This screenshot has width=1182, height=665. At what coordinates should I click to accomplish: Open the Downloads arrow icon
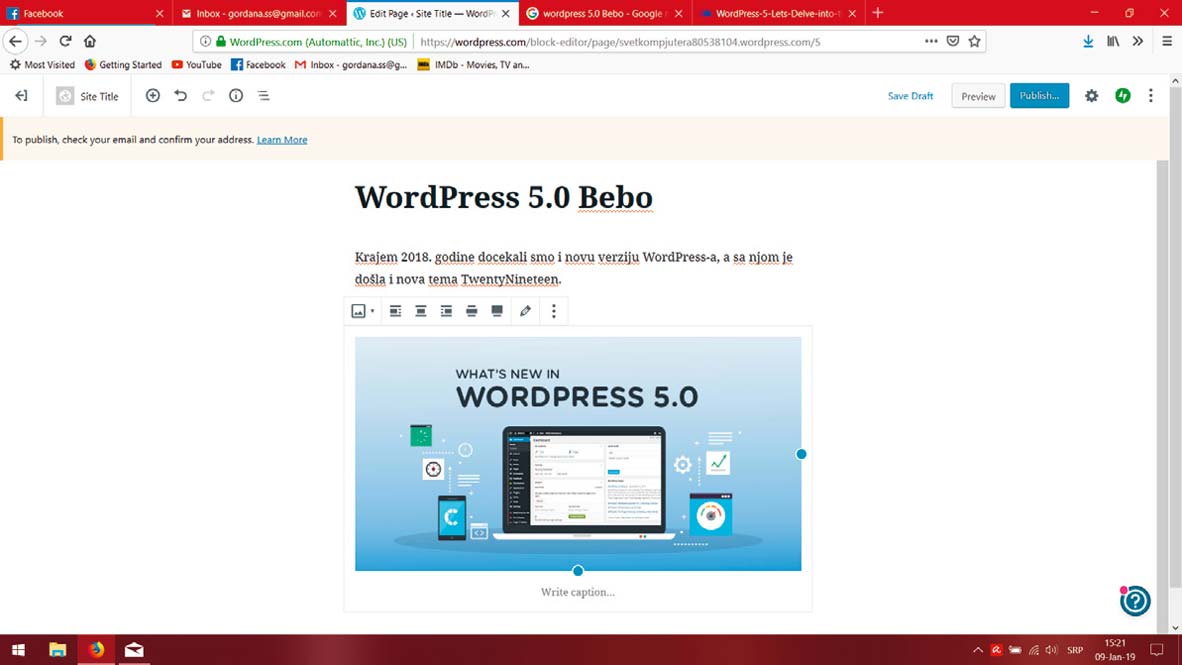tap(1088, 41)
